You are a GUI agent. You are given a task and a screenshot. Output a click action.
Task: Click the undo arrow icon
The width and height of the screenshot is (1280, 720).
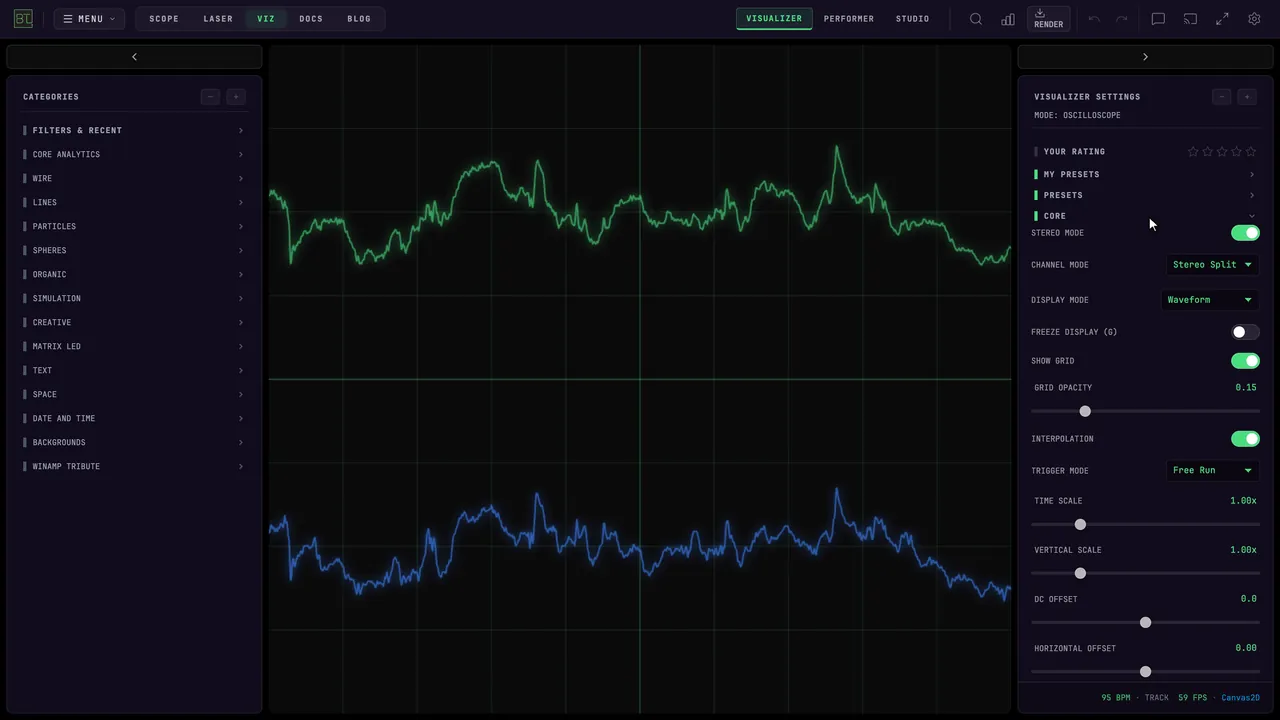pos(1094,19)
